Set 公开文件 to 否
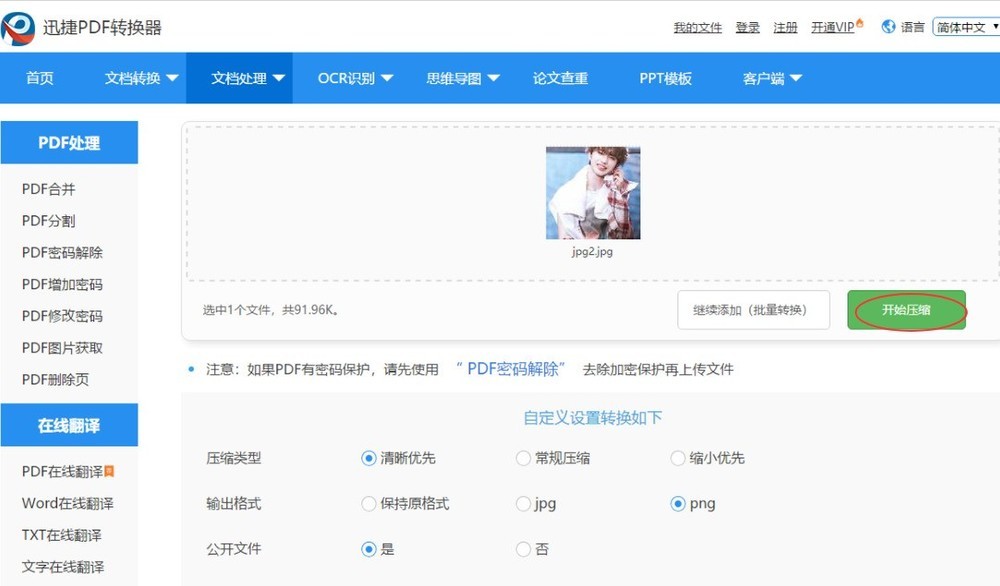The height and width of the screenshot is (586, 1000). point(523,549)
